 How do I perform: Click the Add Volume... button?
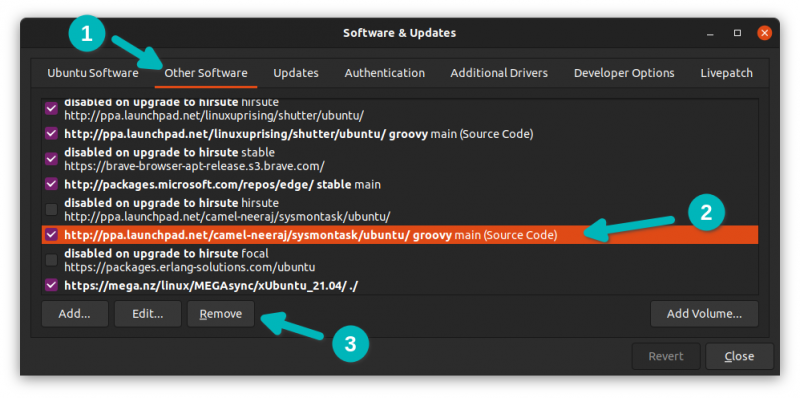coord(704,314)
